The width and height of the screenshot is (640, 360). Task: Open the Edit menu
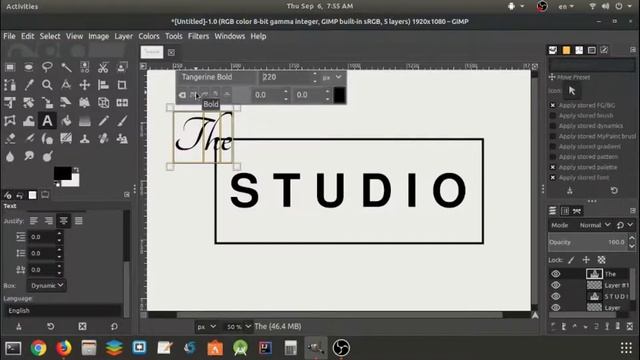27,36
